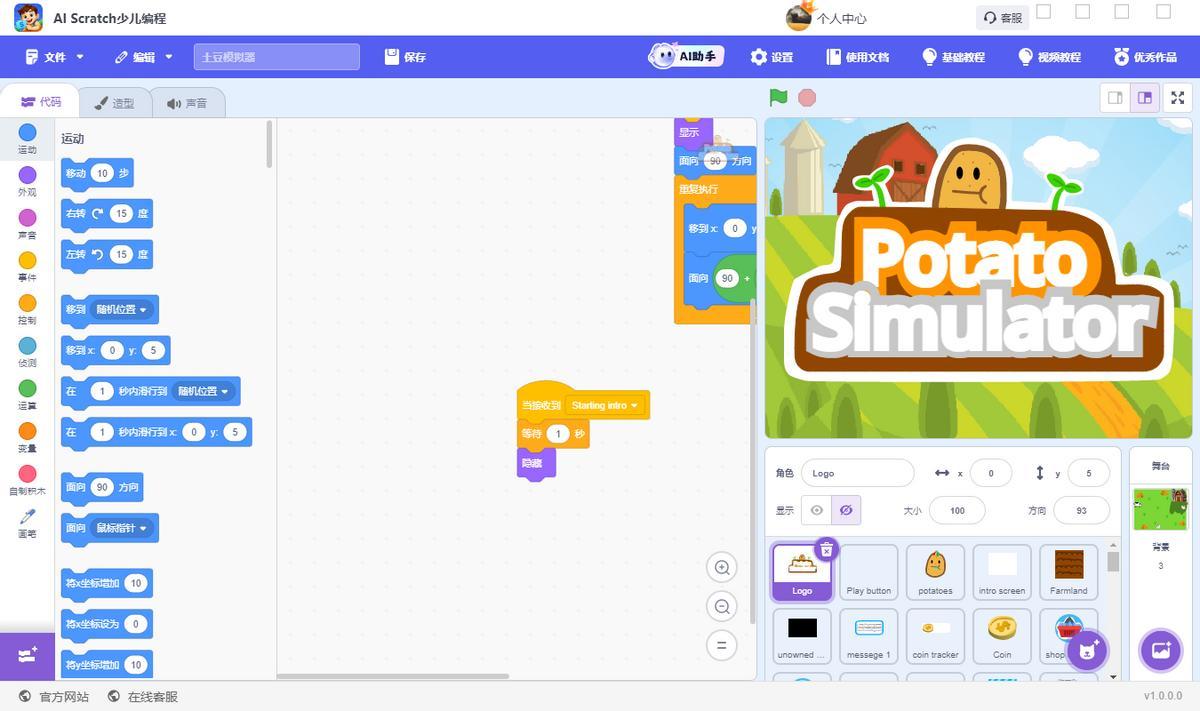The image size is (1200, 711).
Task: Open the add extension button
Action: (x=27, y=655)
